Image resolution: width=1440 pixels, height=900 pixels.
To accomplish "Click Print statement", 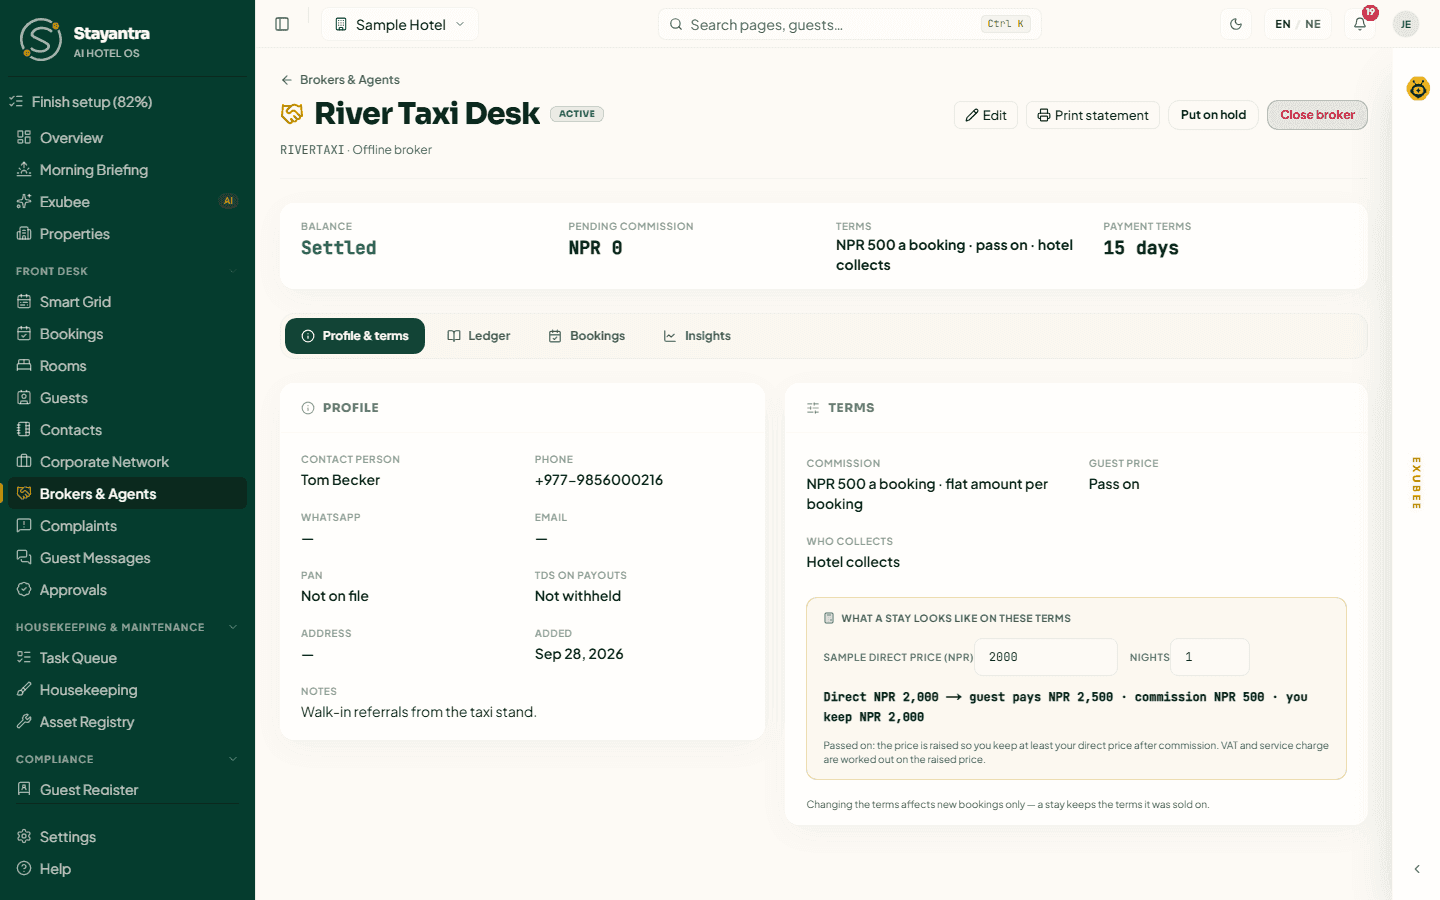I will pyautogui.click(x=1093, y=115).
